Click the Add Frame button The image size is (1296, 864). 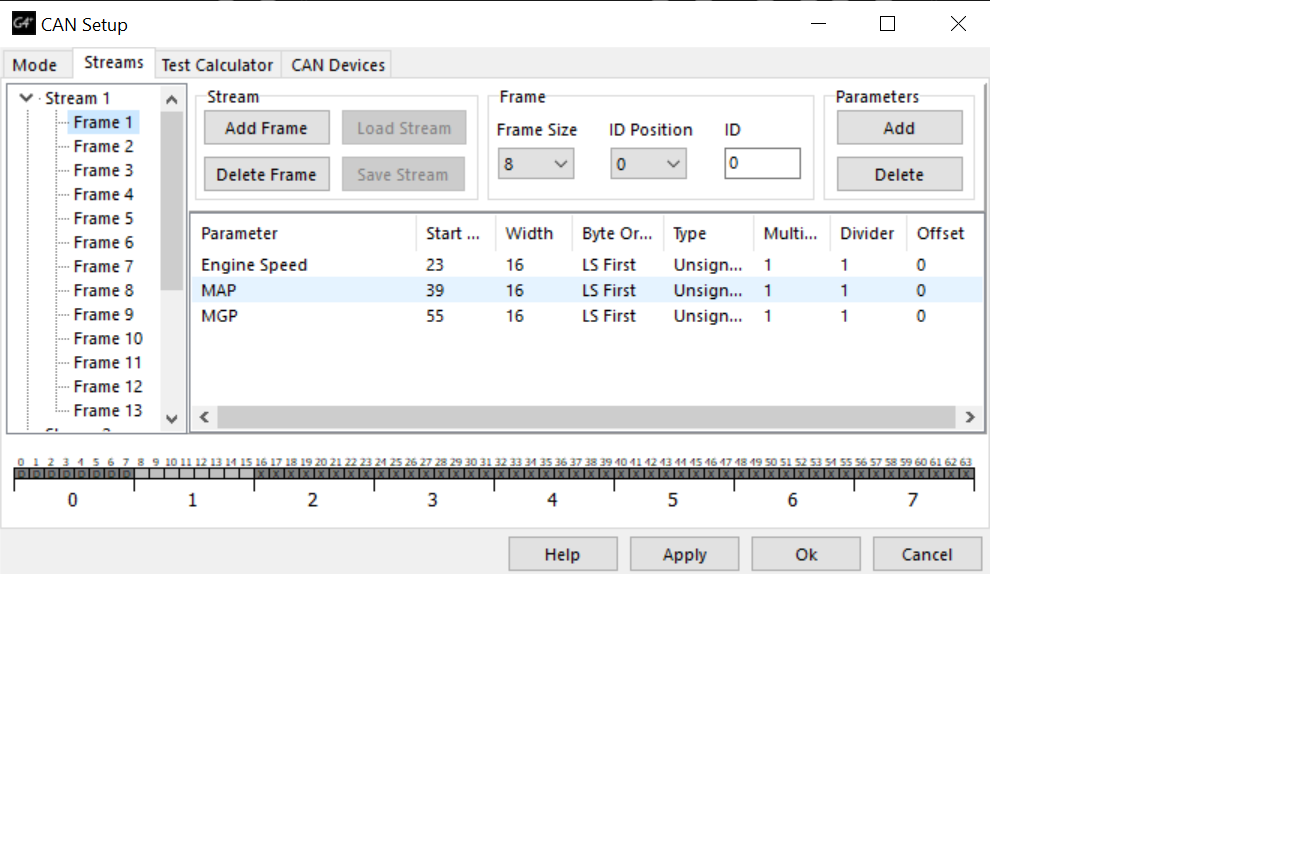click(266, 128)
